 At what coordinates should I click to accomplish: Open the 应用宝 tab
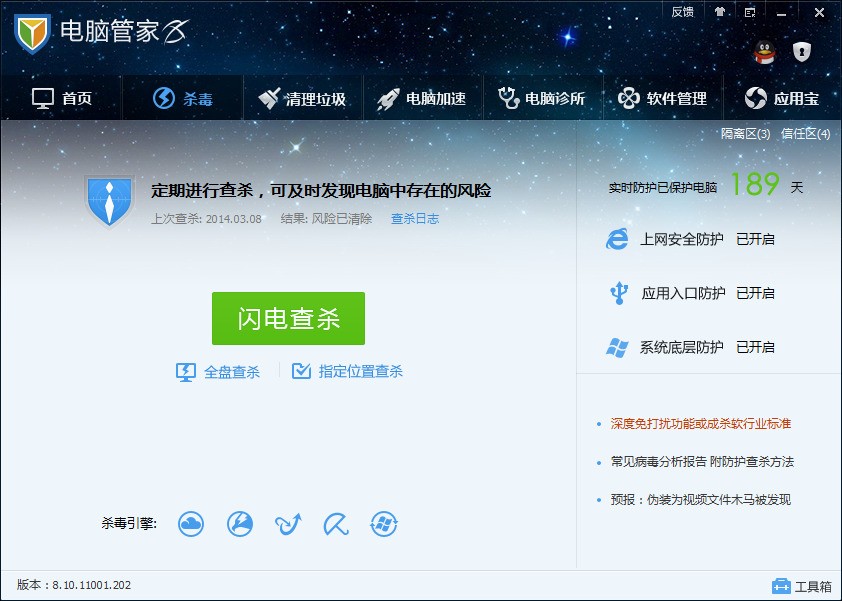782,98
